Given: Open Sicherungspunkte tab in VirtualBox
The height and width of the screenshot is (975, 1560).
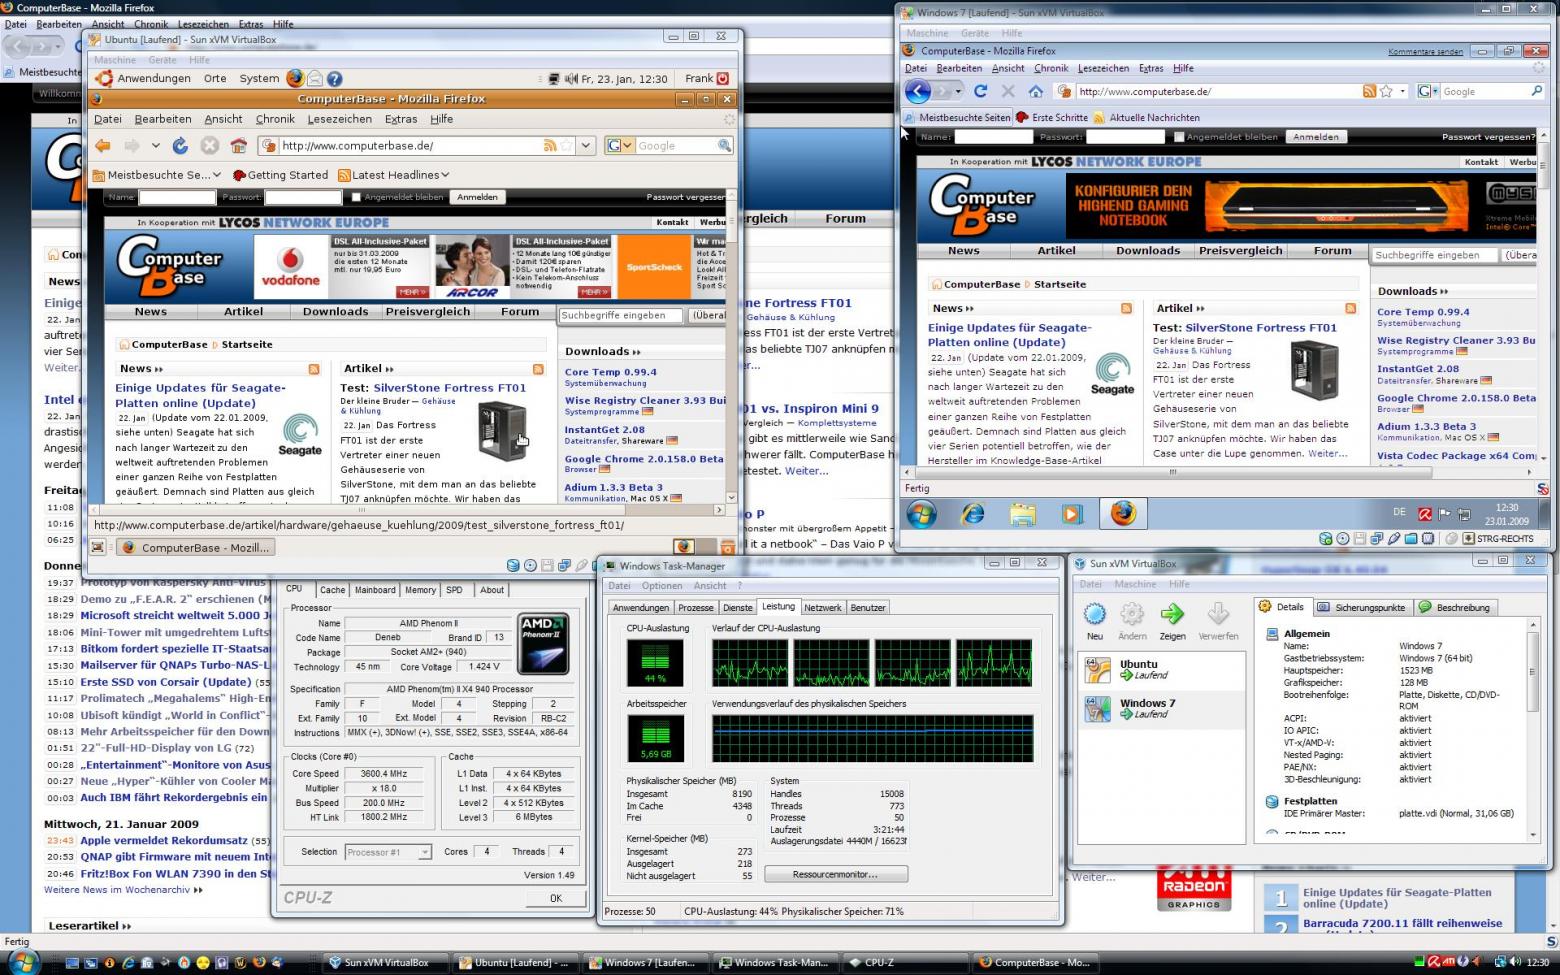Looking at the screenshot, I should 1361,607.
